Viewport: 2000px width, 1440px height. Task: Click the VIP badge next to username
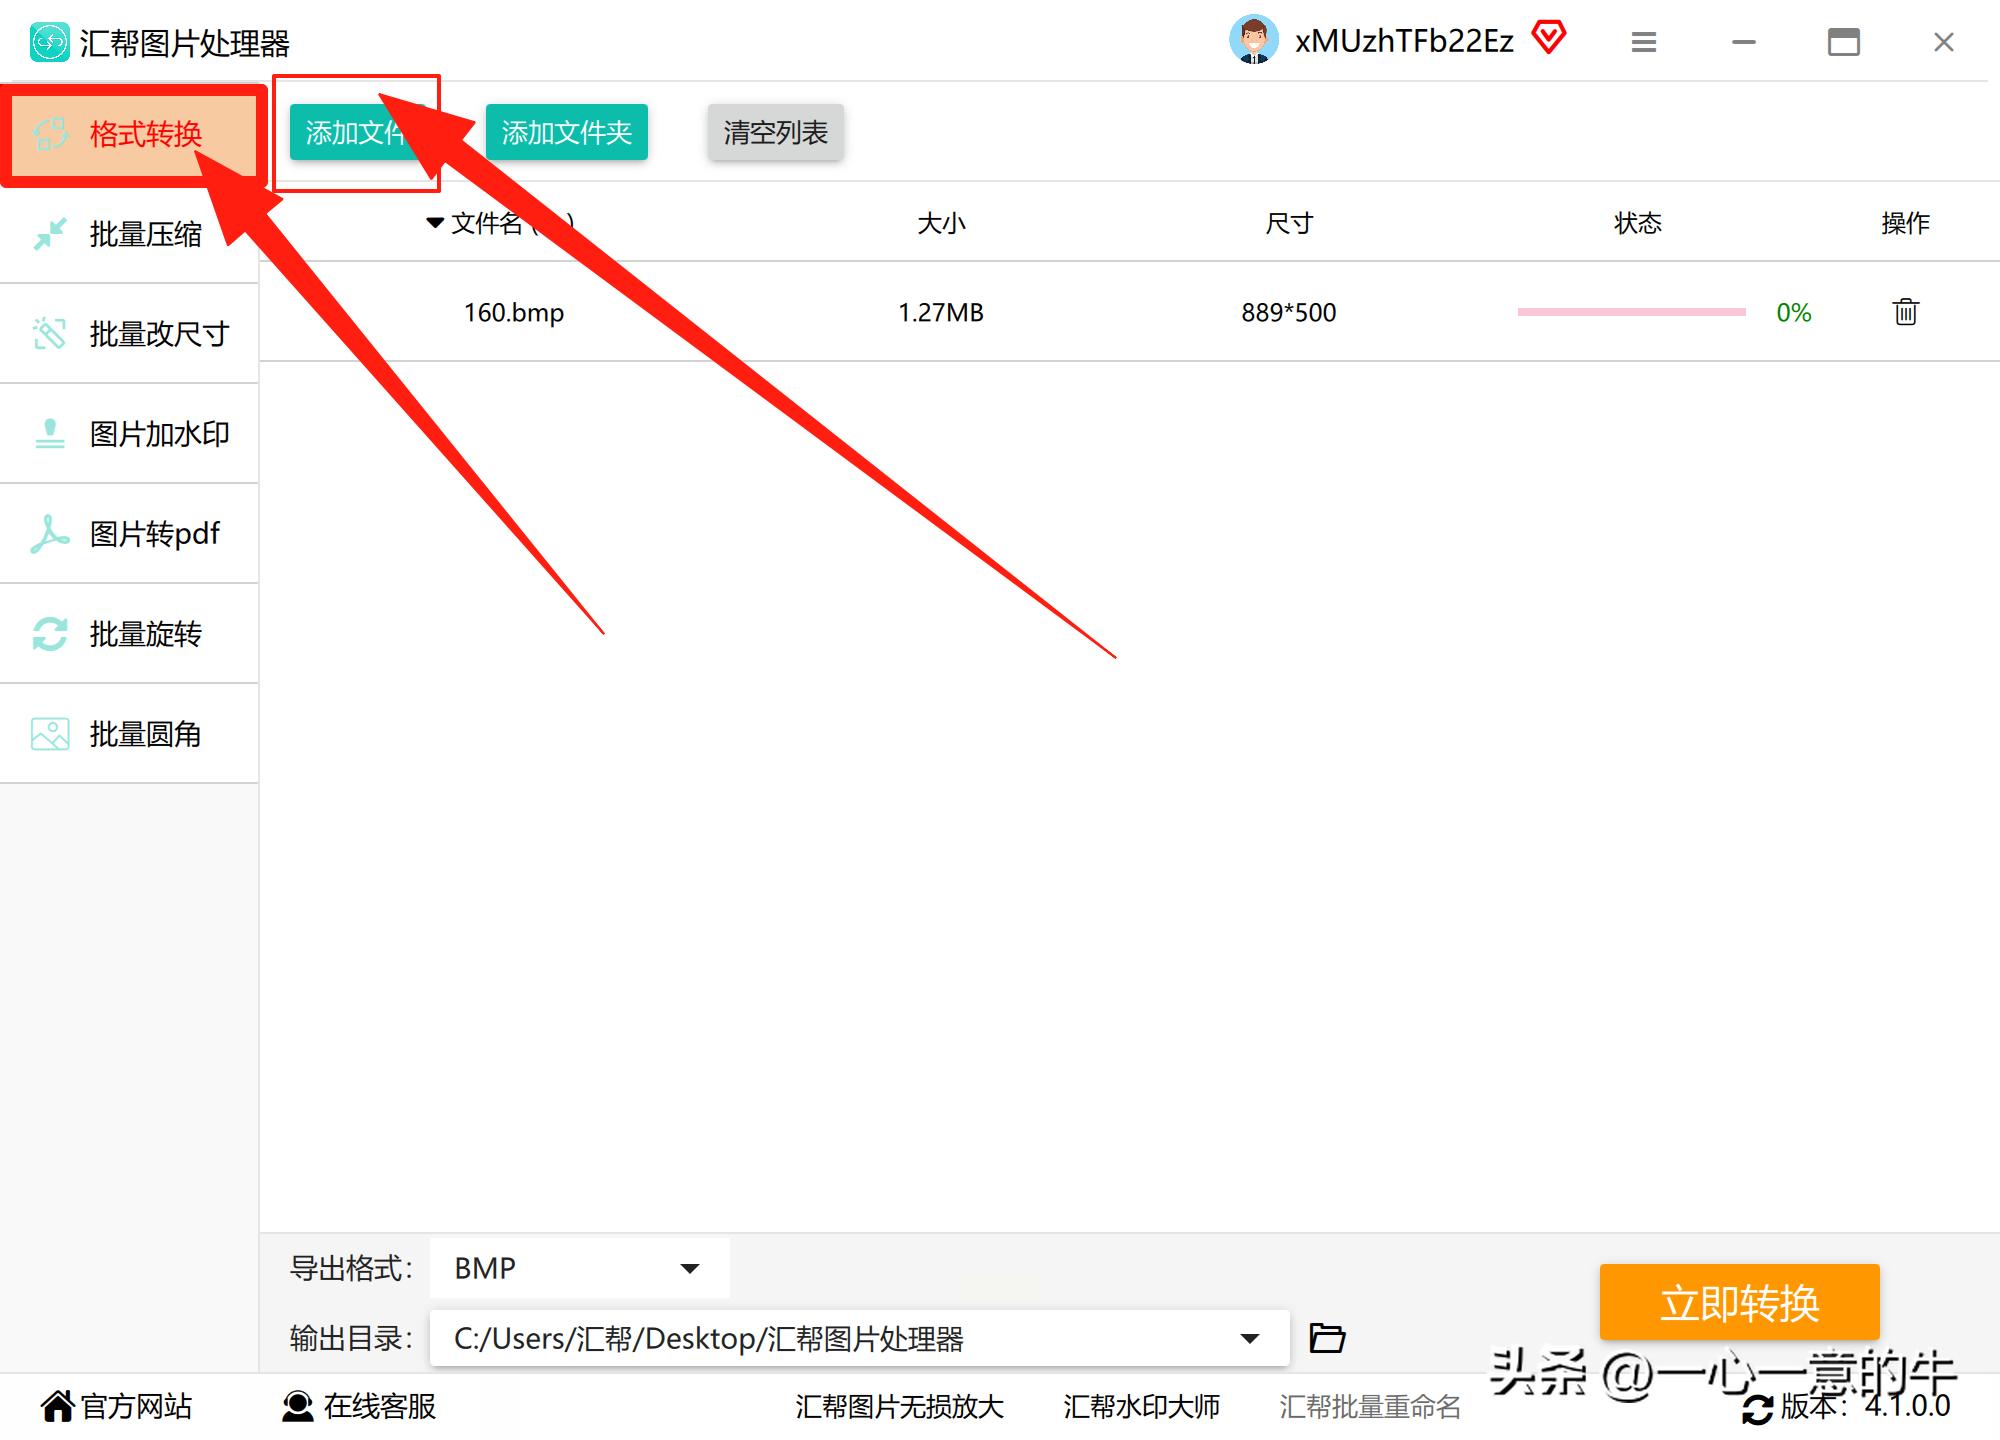[1550, 38]
